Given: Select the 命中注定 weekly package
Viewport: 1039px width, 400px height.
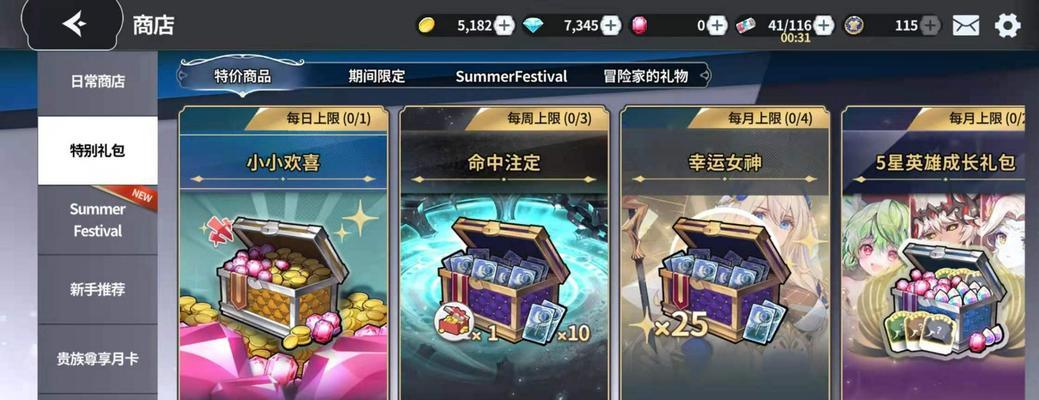Looking at the screenshot, I should (504, 253).
